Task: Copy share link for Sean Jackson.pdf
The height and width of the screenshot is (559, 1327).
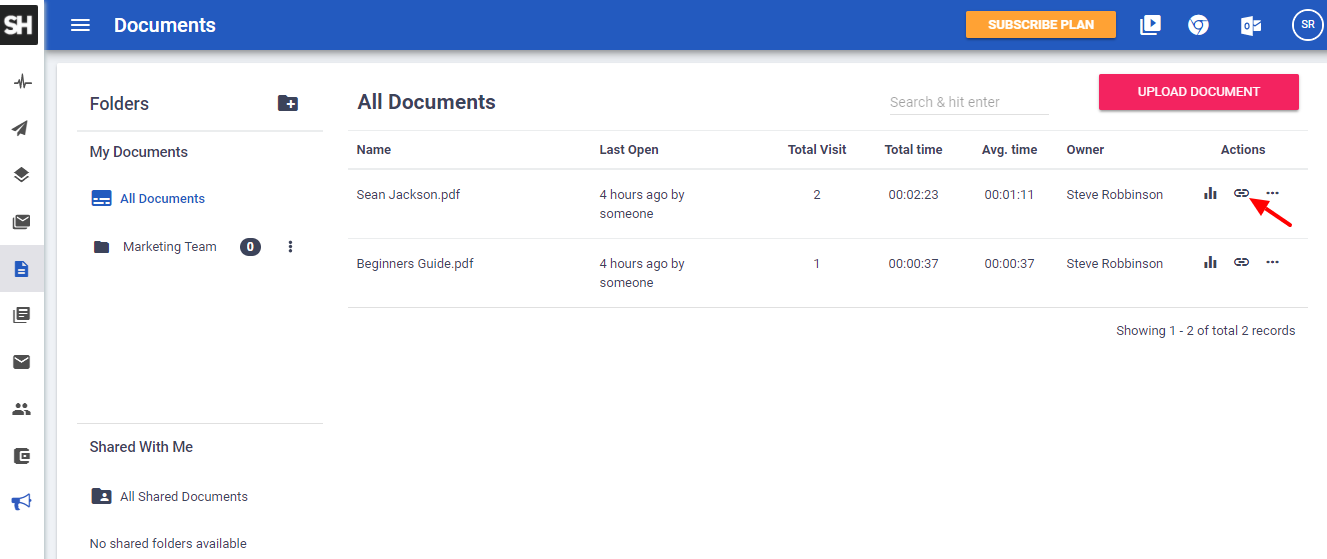Action: 1241,194
